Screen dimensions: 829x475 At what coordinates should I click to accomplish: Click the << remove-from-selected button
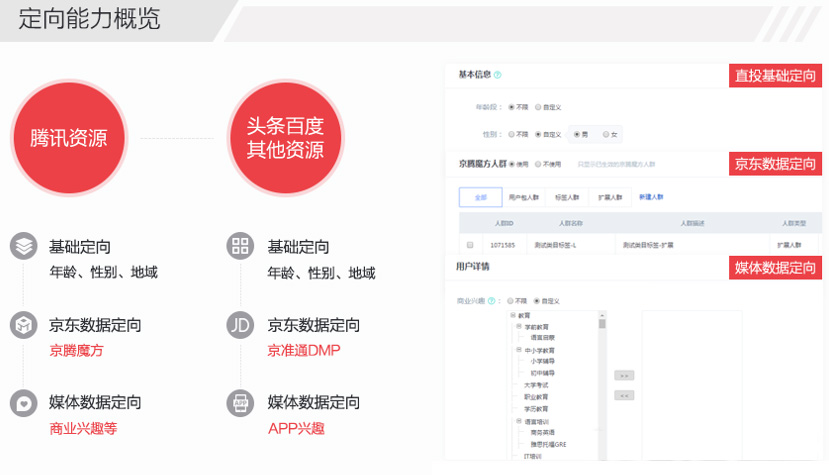[624, 396]
